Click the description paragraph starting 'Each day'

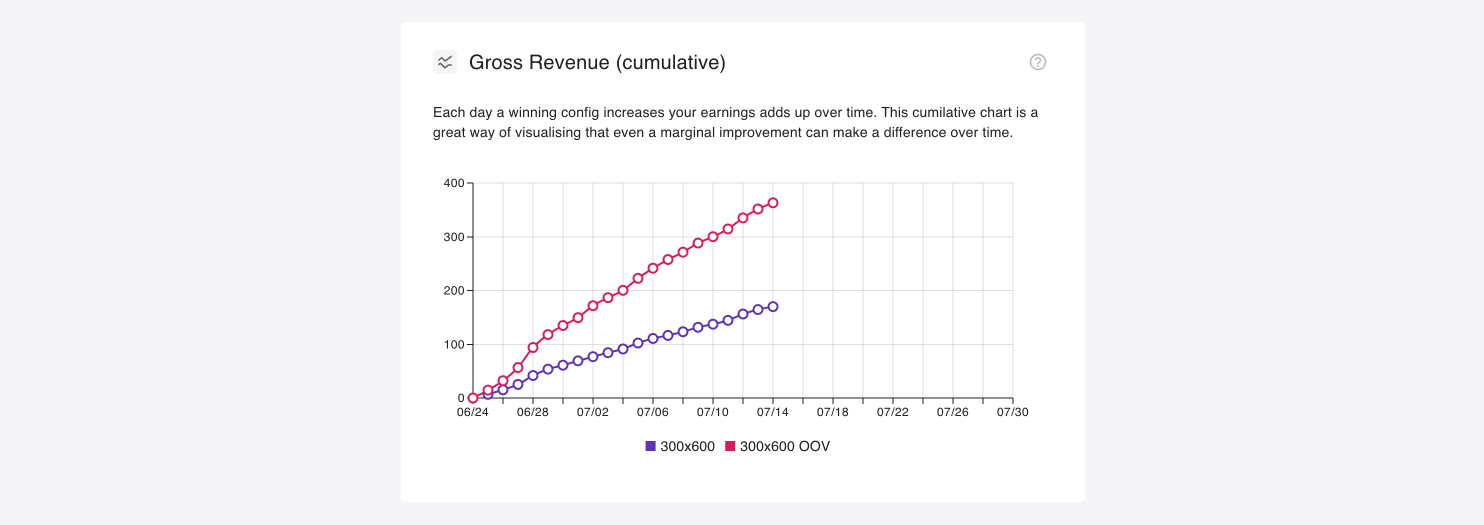click(736, 122)
